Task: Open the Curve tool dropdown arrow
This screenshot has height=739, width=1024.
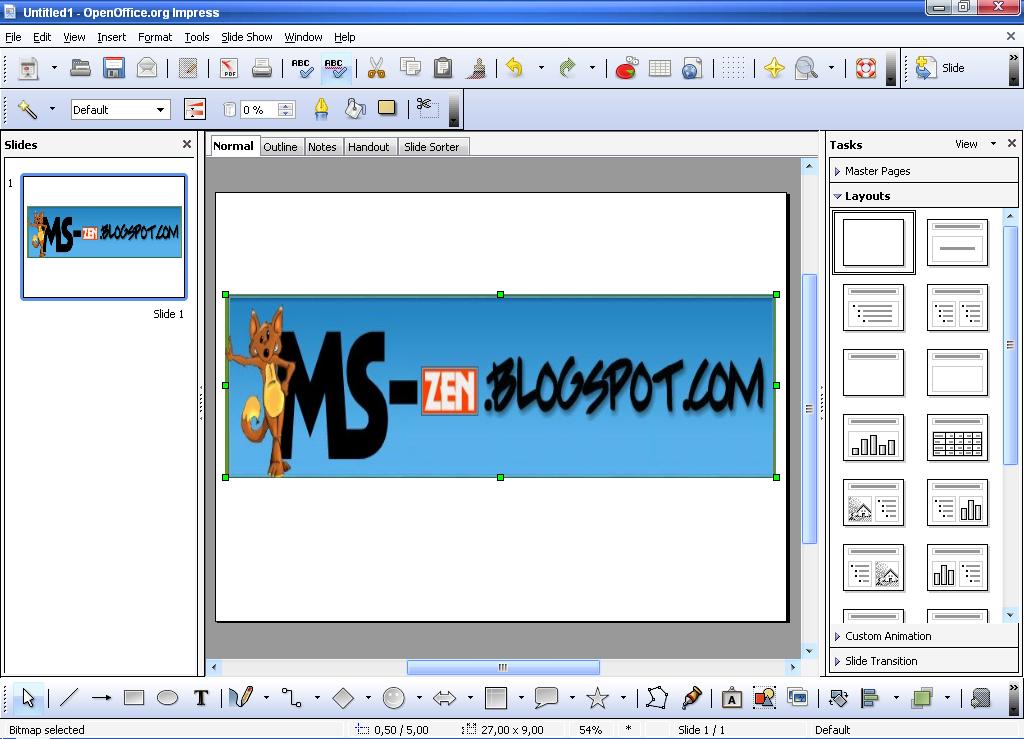Action: pyautogui.click(x=266, y=698)
